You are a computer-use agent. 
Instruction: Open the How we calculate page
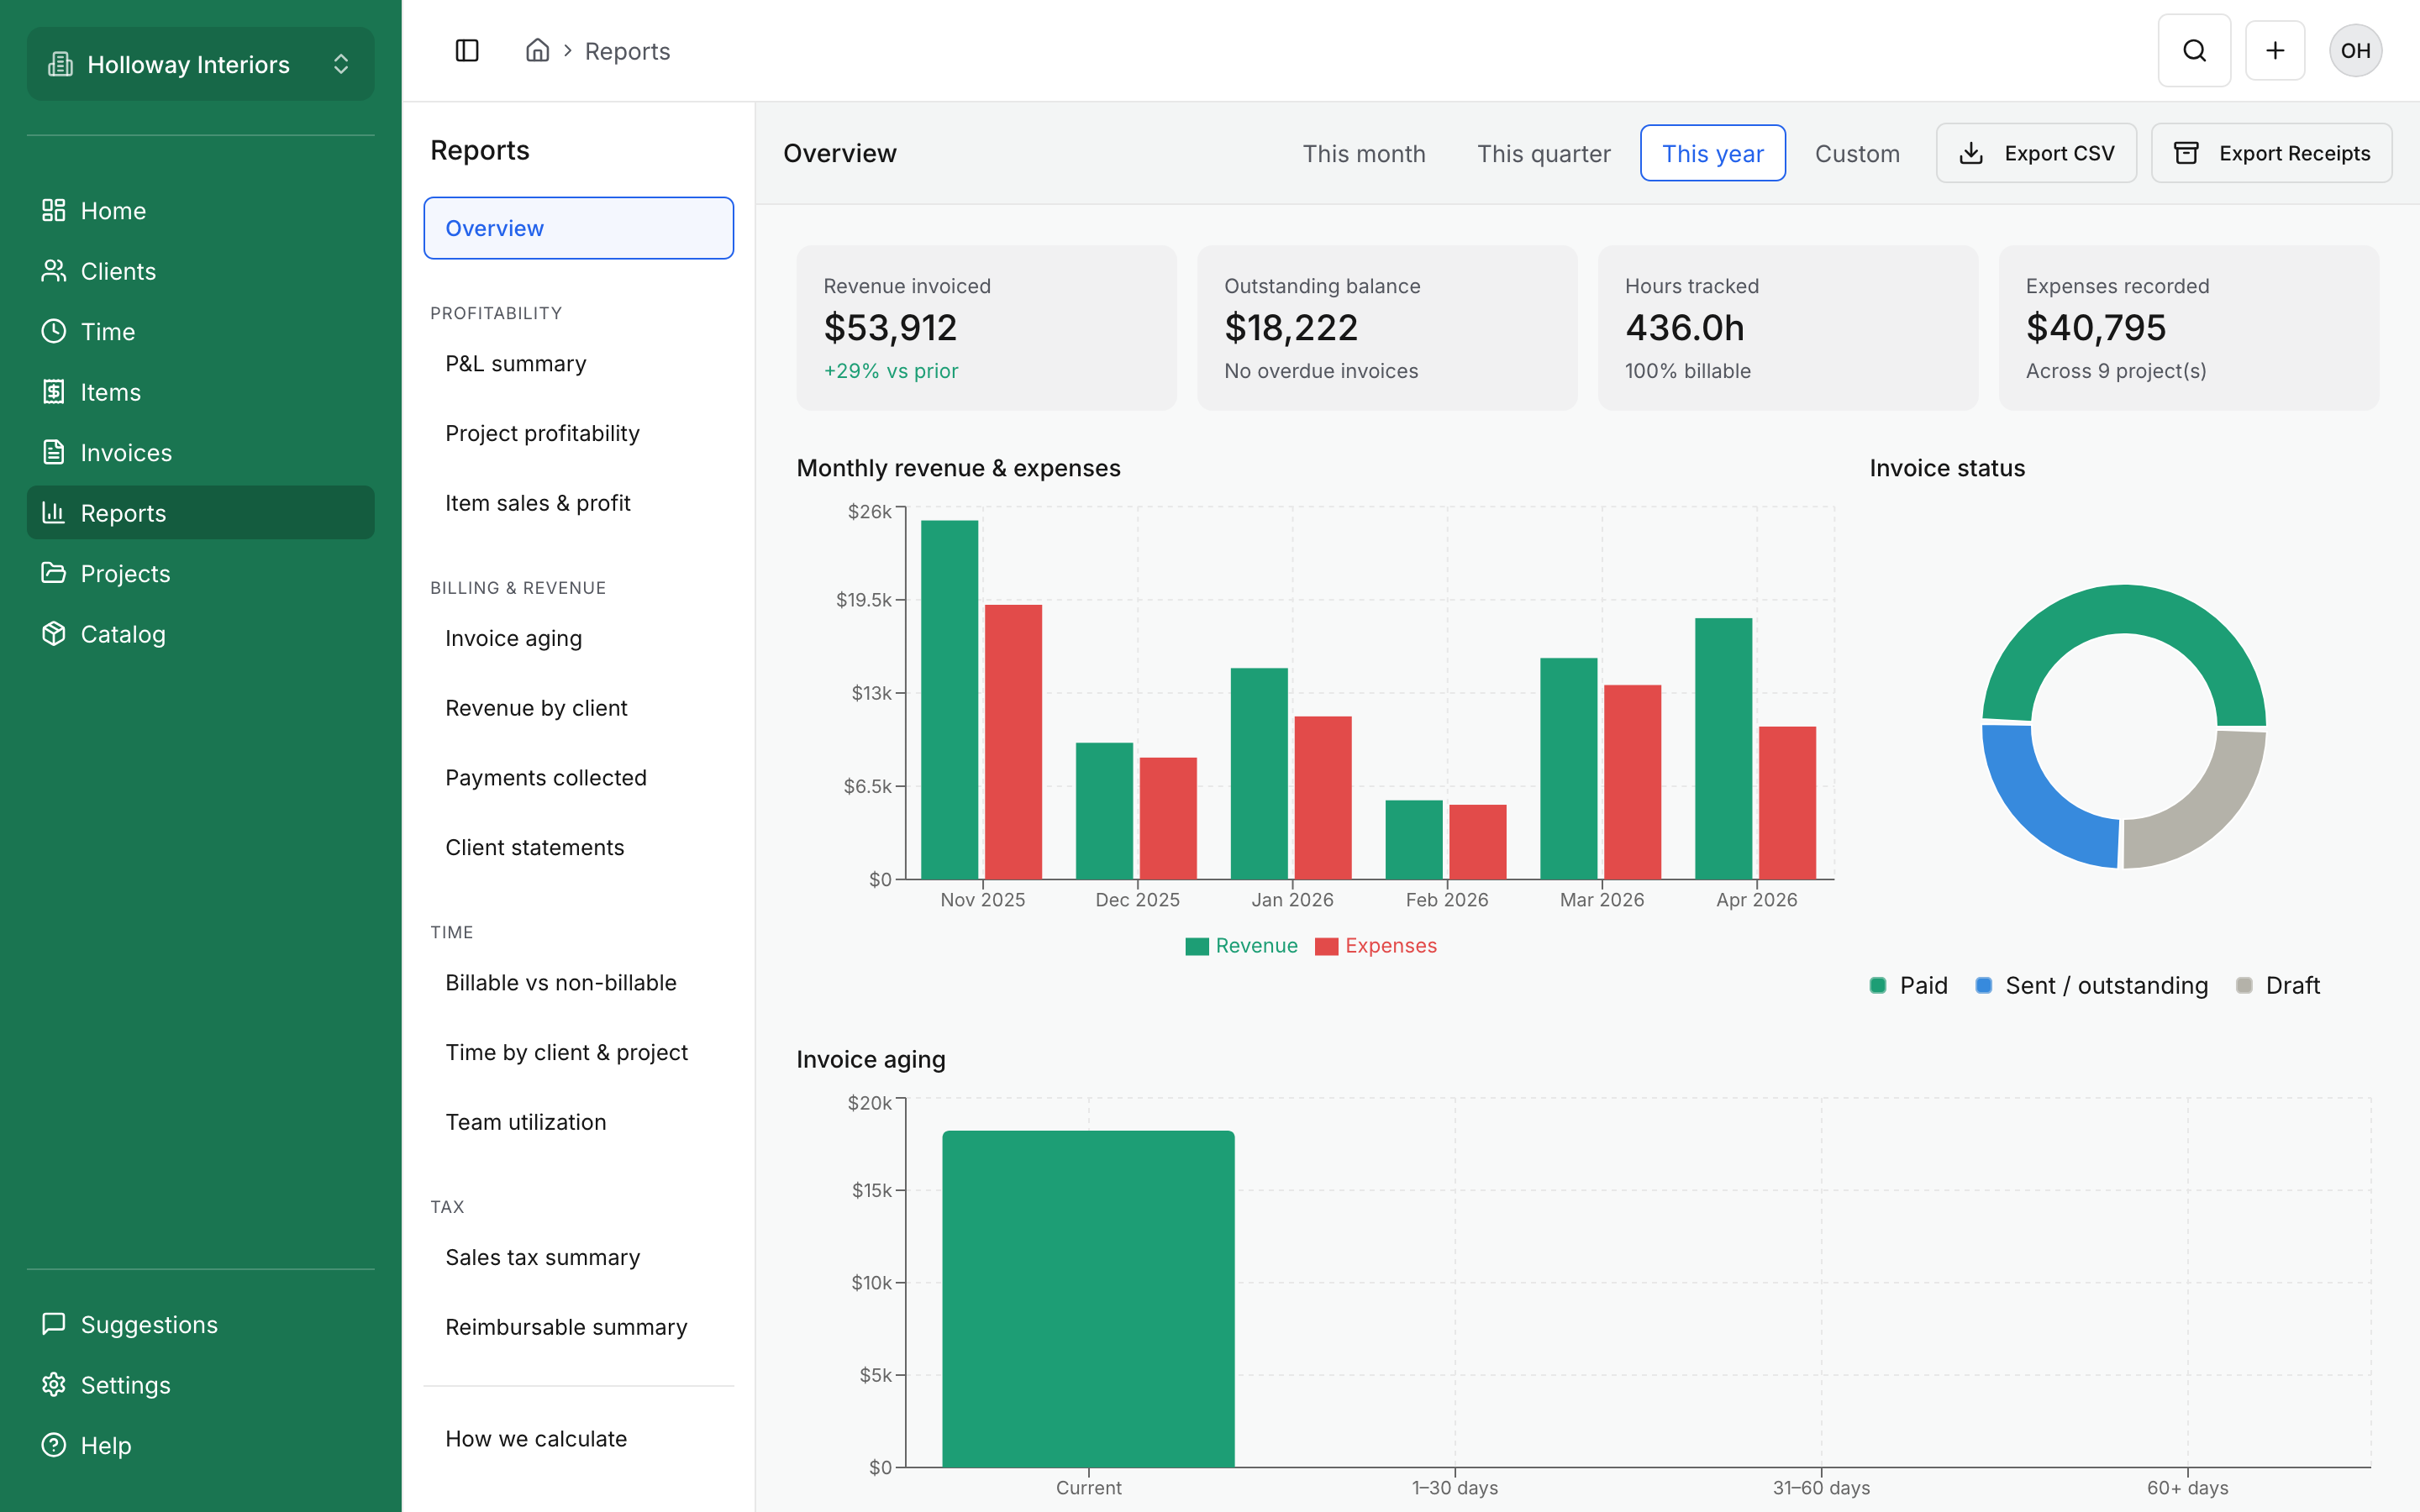click(578, 1439)
